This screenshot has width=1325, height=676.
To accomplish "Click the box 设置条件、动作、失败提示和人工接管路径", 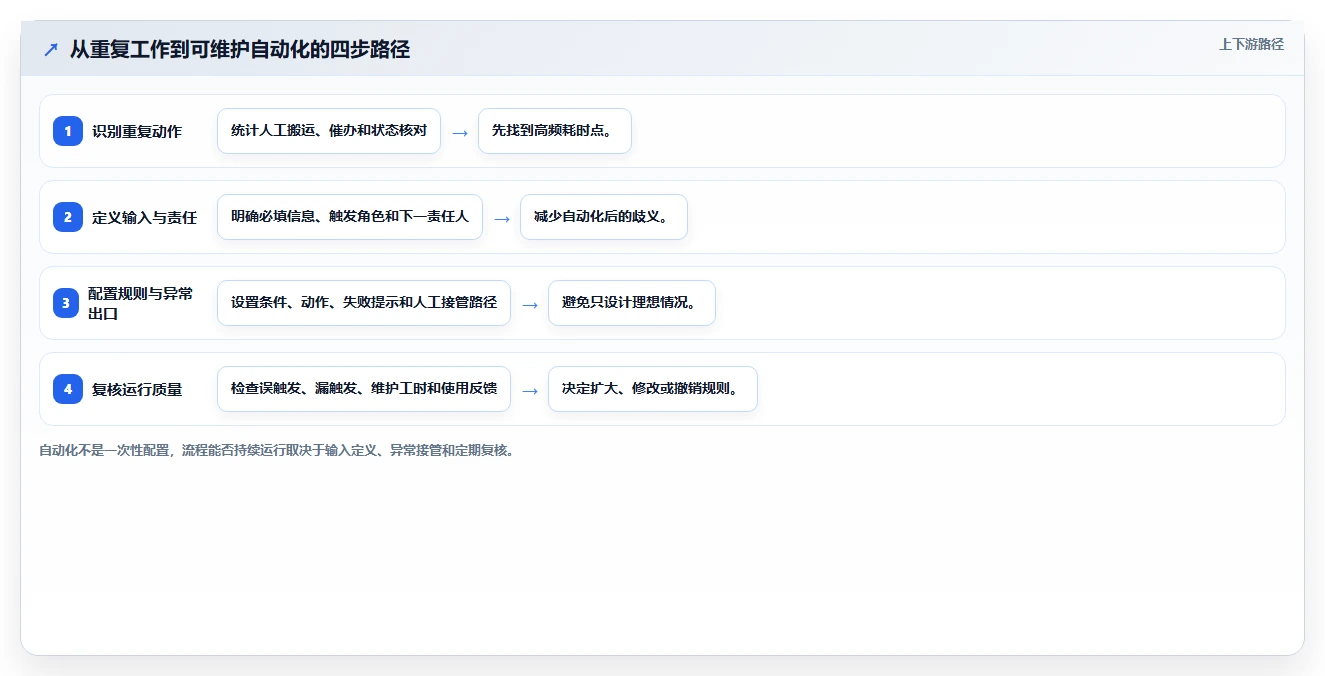I will coord(364,303).
